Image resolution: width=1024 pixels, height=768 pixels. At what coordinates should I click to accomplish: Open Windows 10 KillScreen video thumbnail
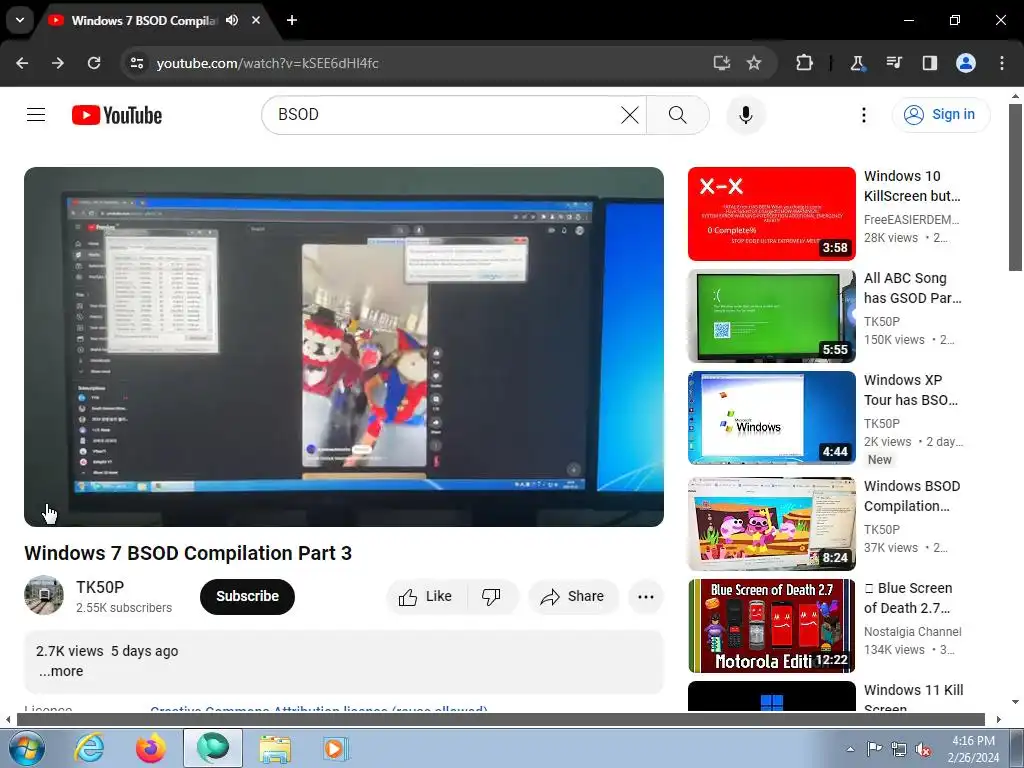[771, 214]
